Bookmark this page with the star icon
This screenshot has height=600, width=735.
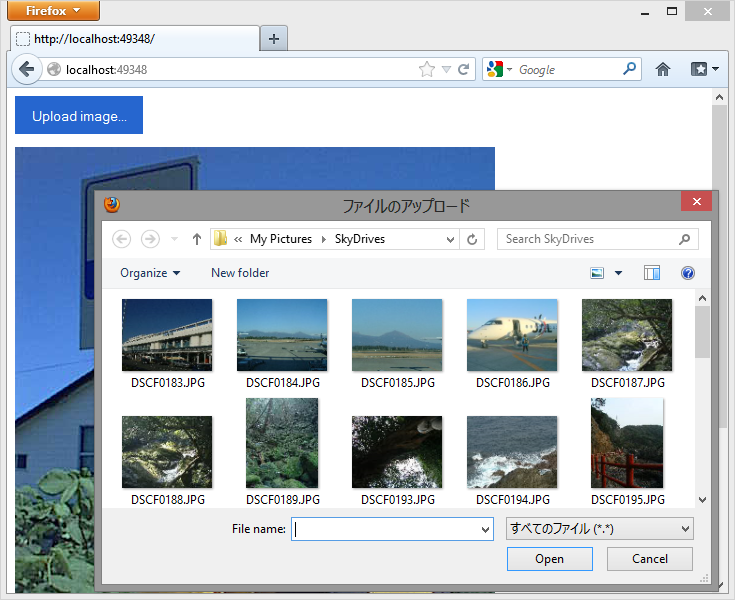(427, 69)
